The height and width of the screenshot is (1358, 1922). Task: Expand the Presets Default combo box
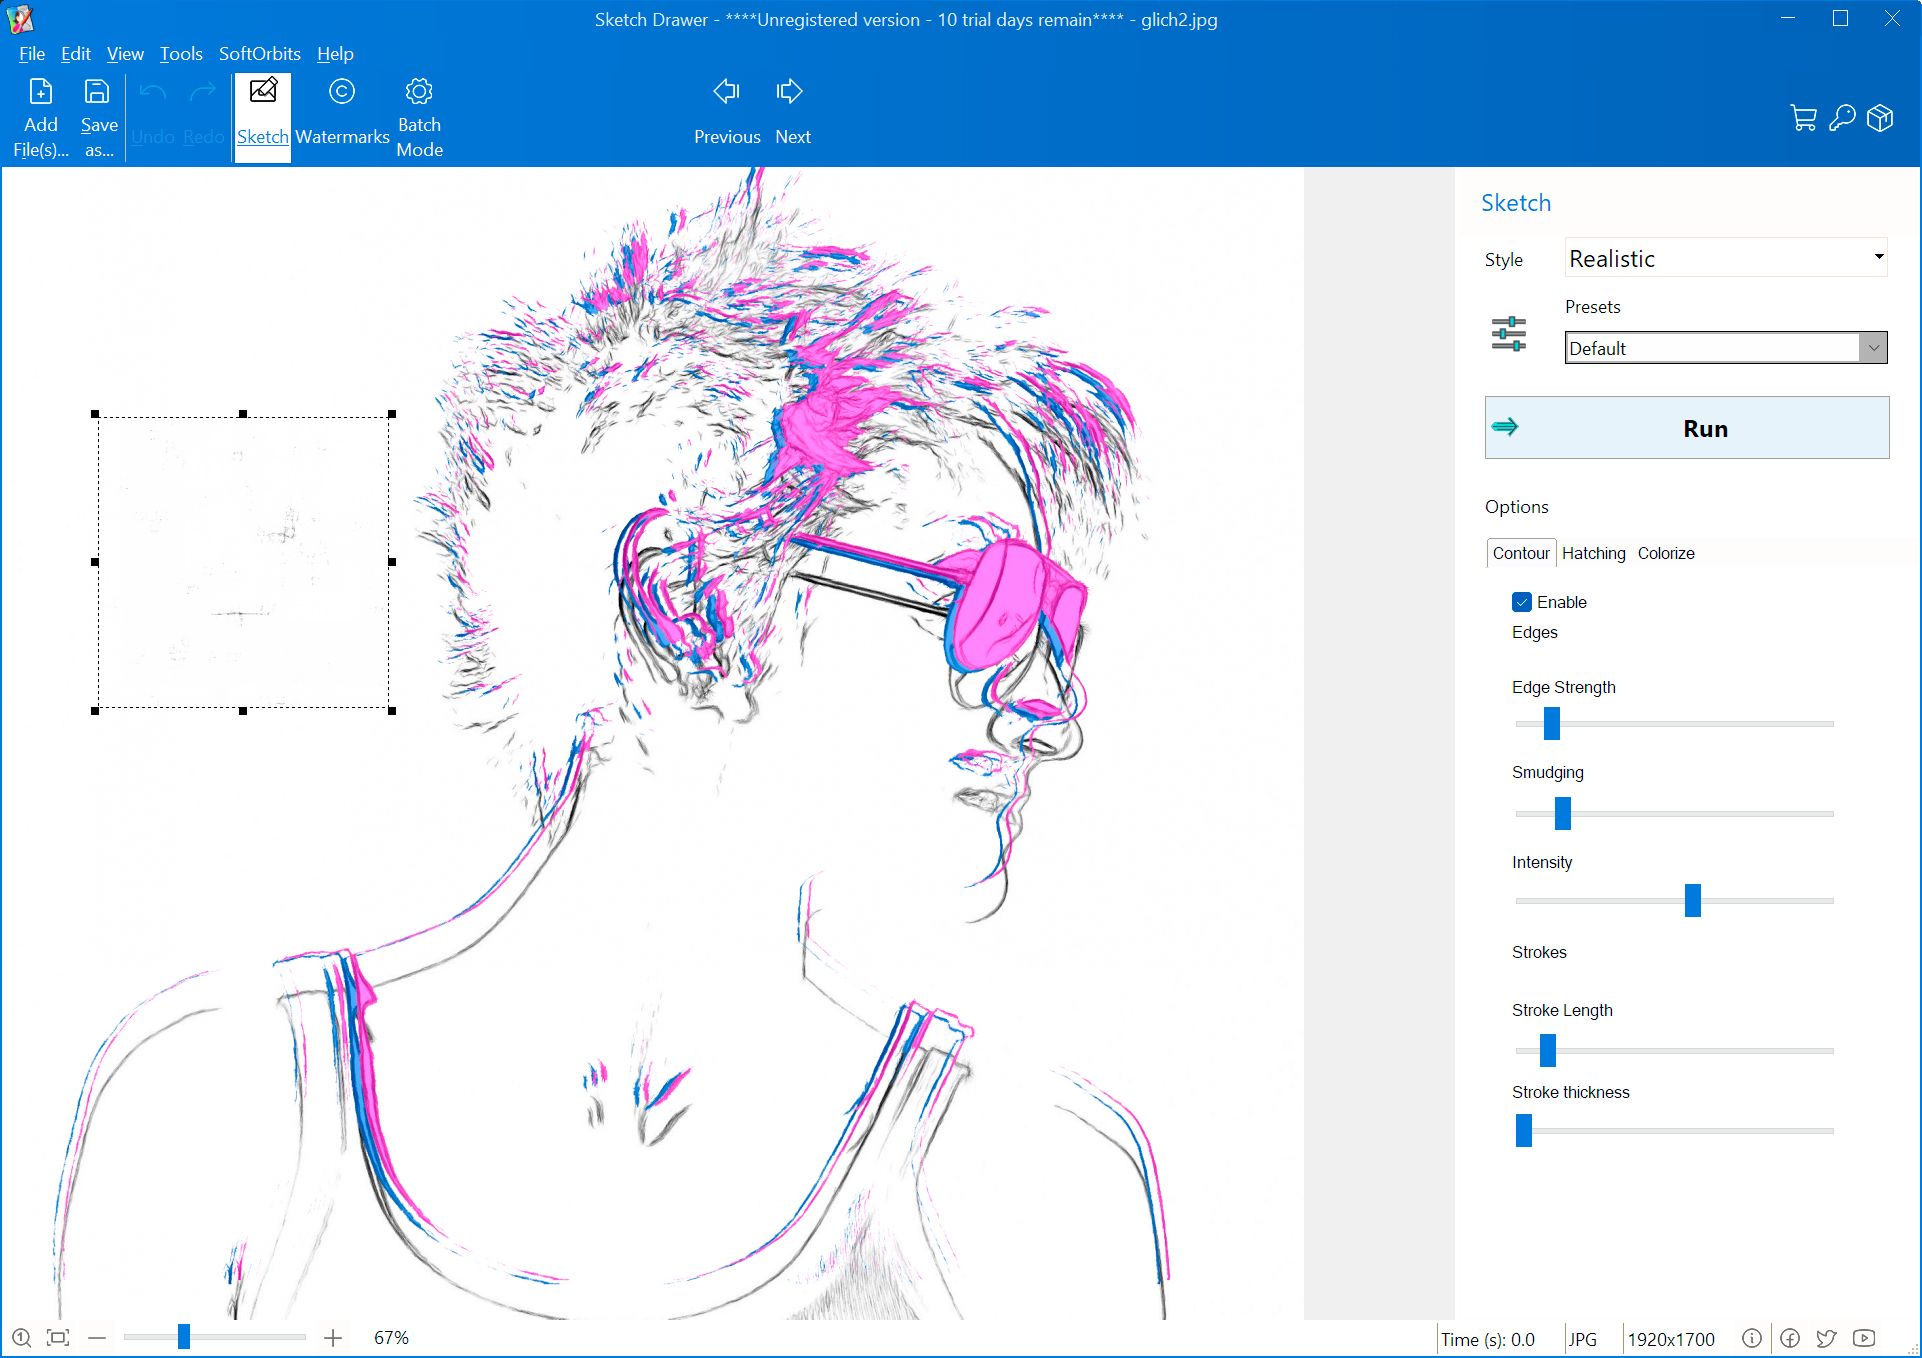[x=1726, y=348]
